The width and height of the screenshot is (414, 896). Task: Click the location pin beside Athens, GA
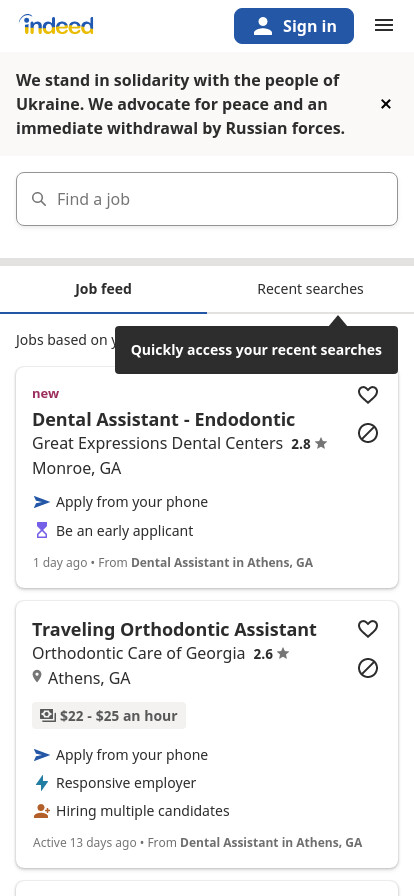(37, 677)
